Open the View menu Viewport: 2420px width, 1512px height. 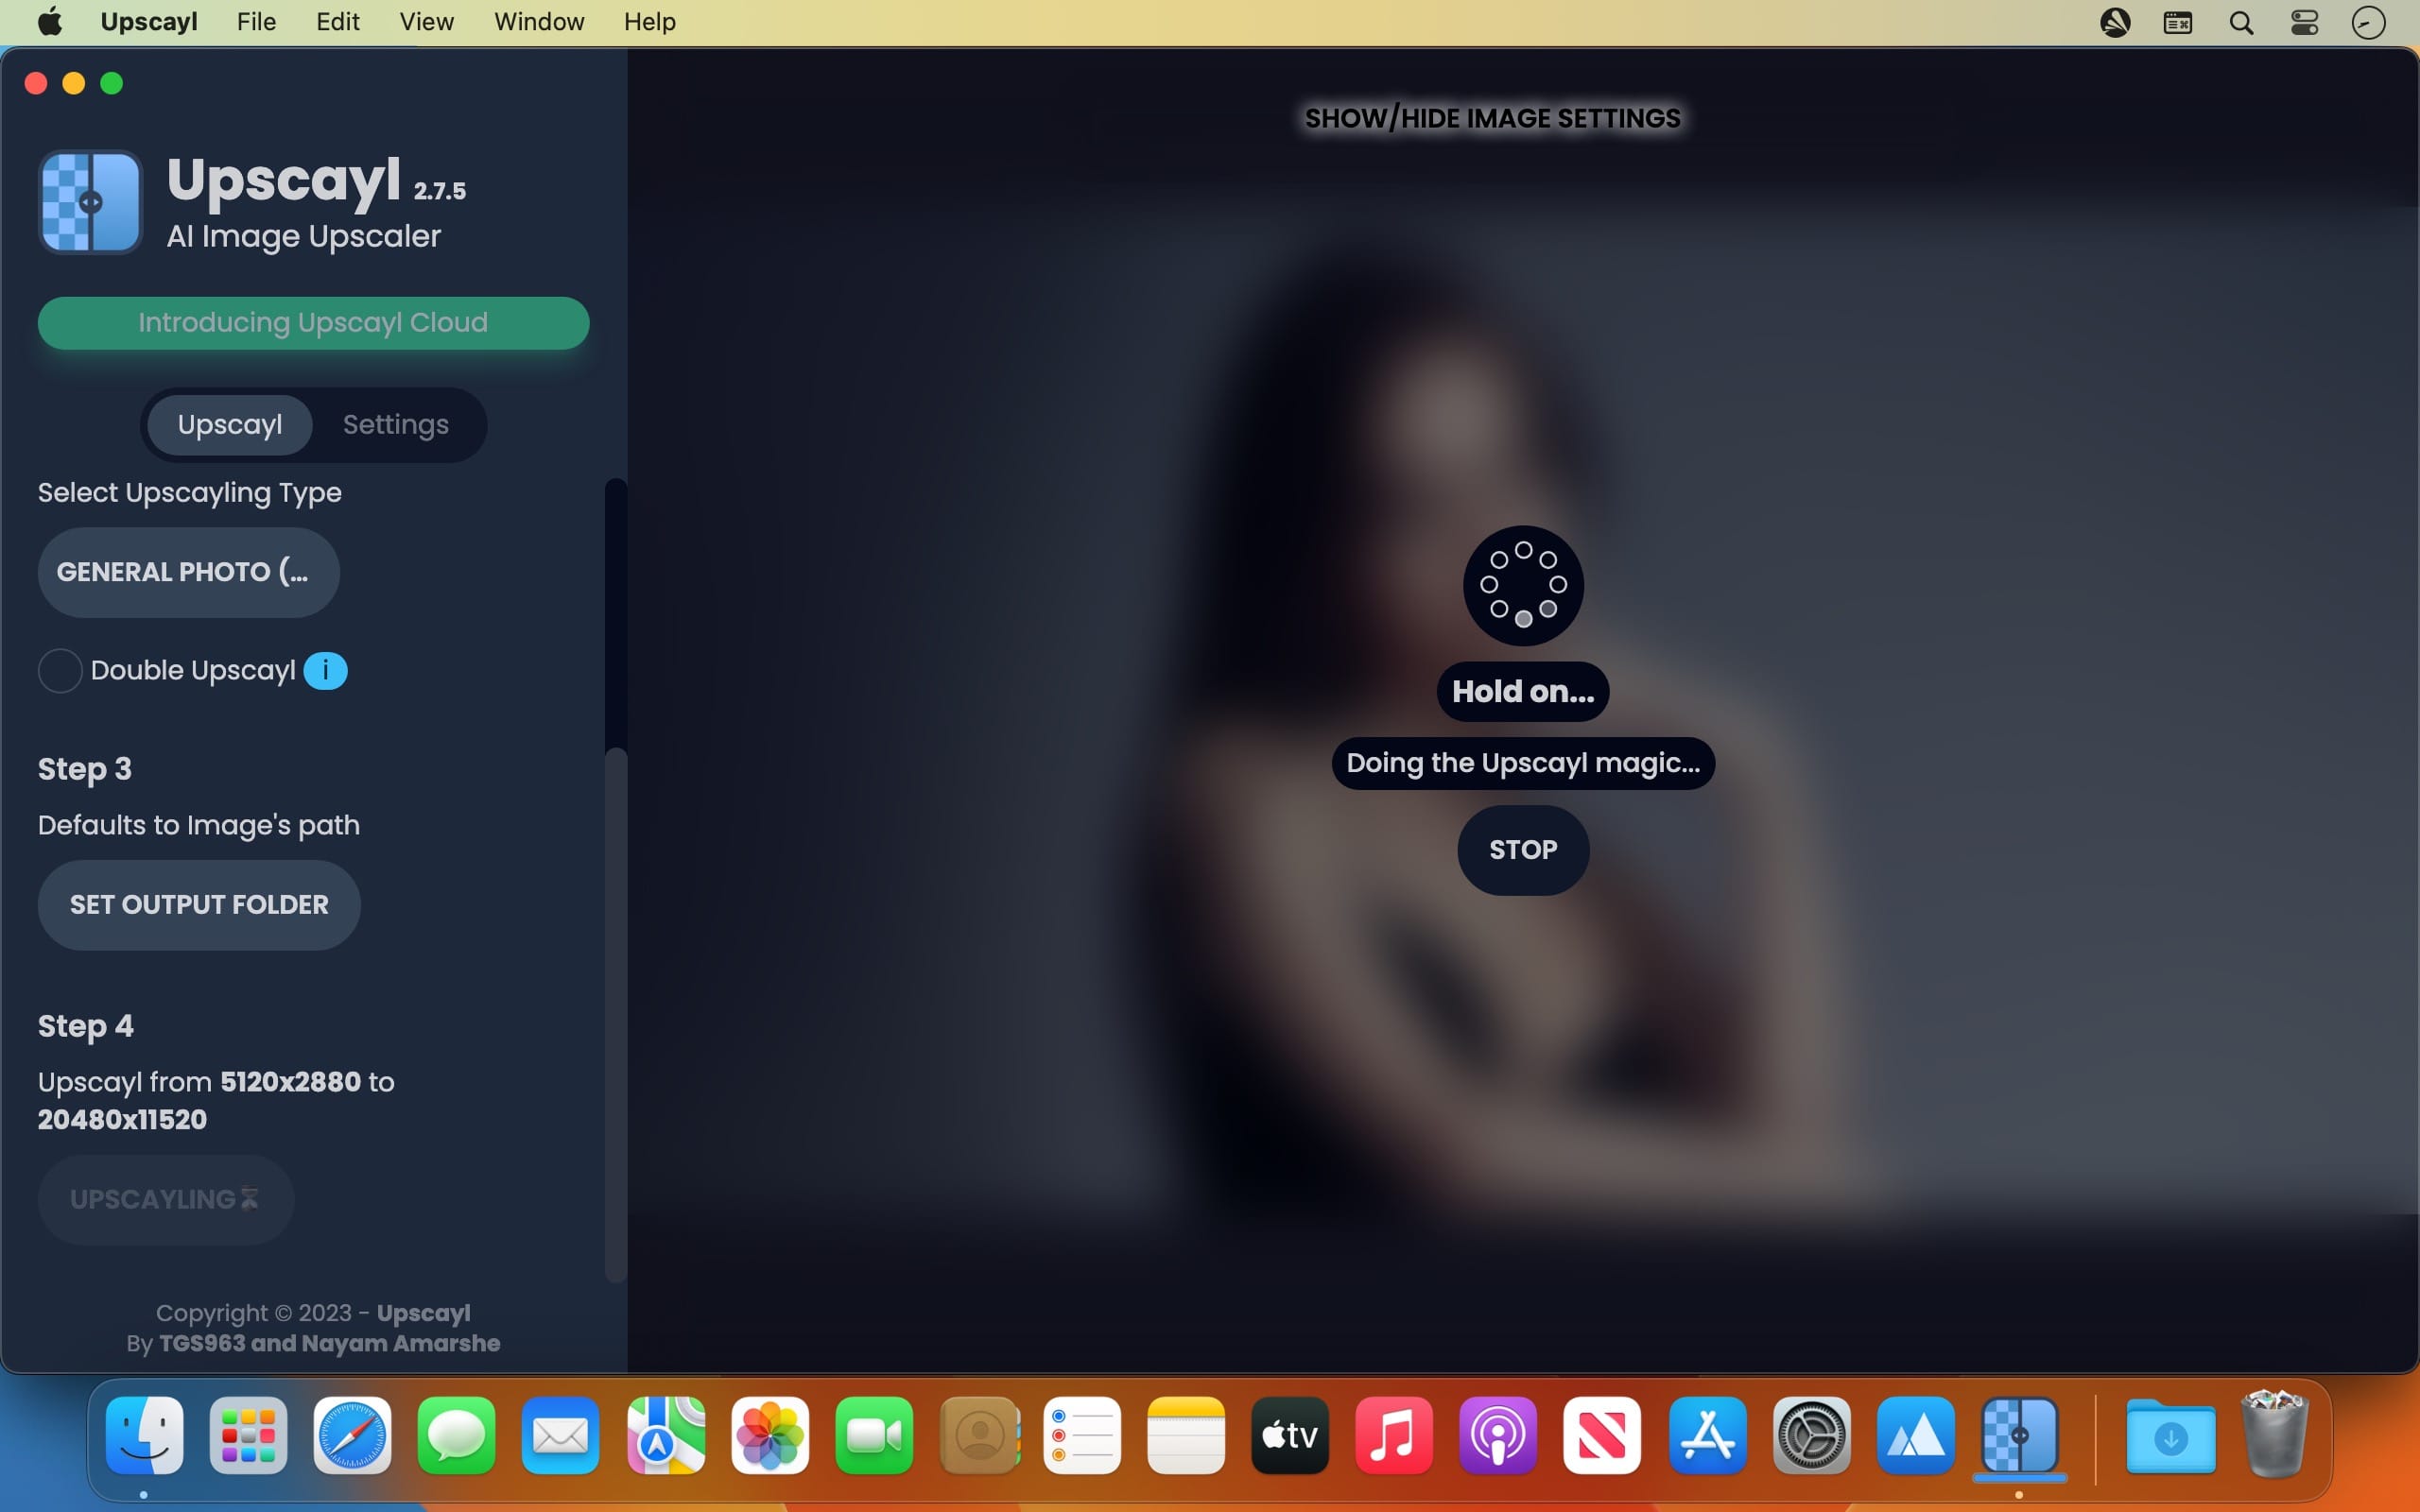click(427, 22)
